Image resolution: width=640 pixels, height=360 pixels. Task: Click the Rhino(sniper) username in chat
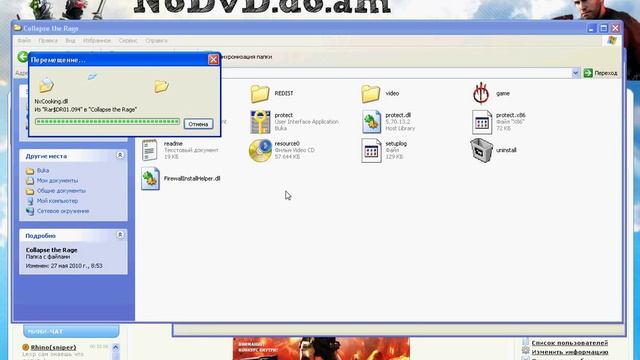(53, 347)
